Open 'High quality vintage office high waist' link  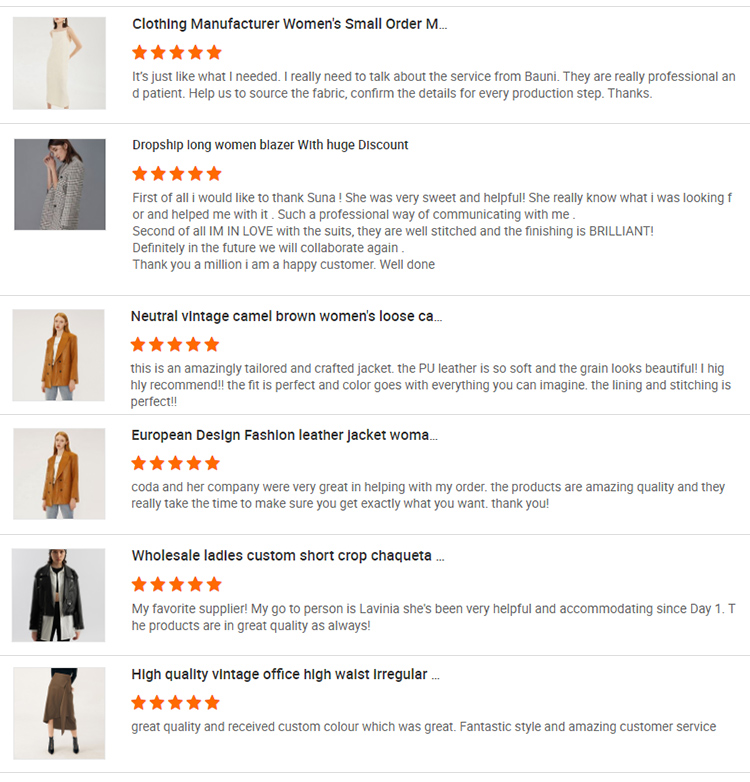[286, 674]
